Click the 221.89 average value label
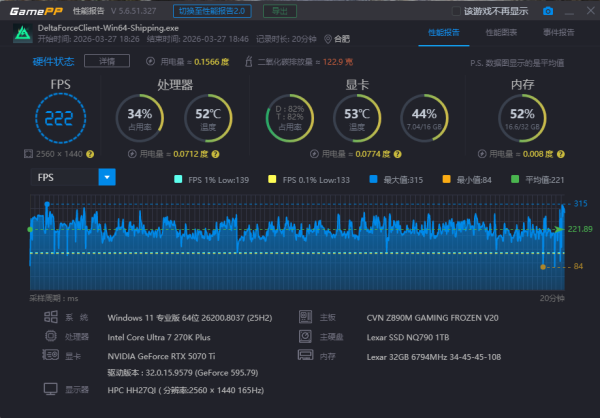This screenshot has width=600, height=418. tap(580, 229)
